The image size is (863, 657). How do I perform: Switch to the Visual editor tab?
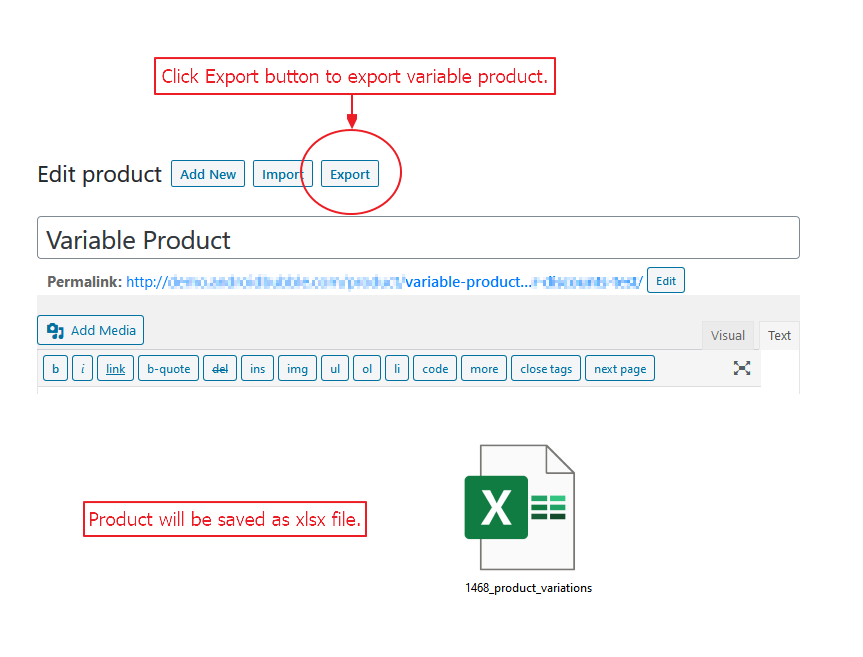coord(727,336)
